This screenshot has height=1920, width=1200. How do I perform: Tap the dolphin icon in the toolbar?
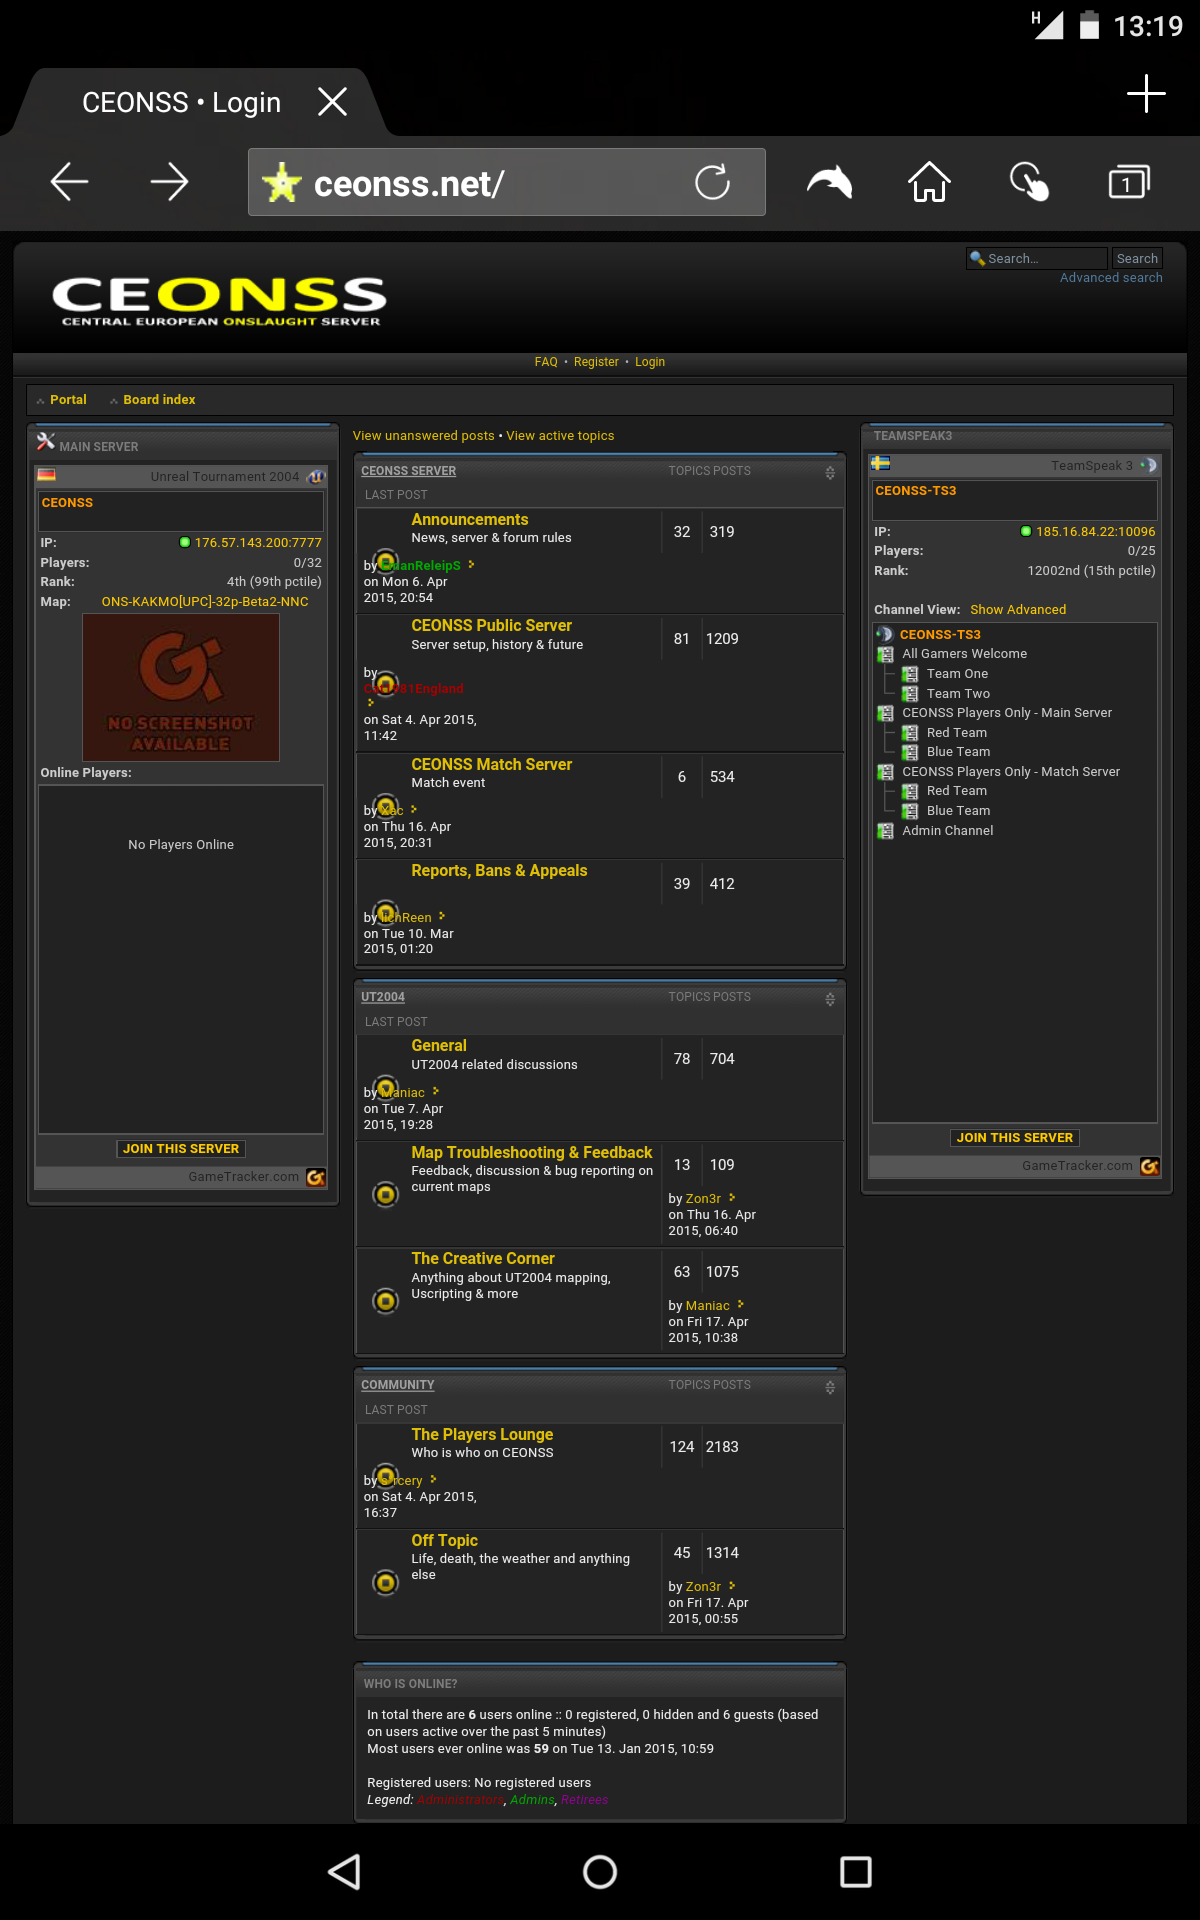click(x=829, y=182)
